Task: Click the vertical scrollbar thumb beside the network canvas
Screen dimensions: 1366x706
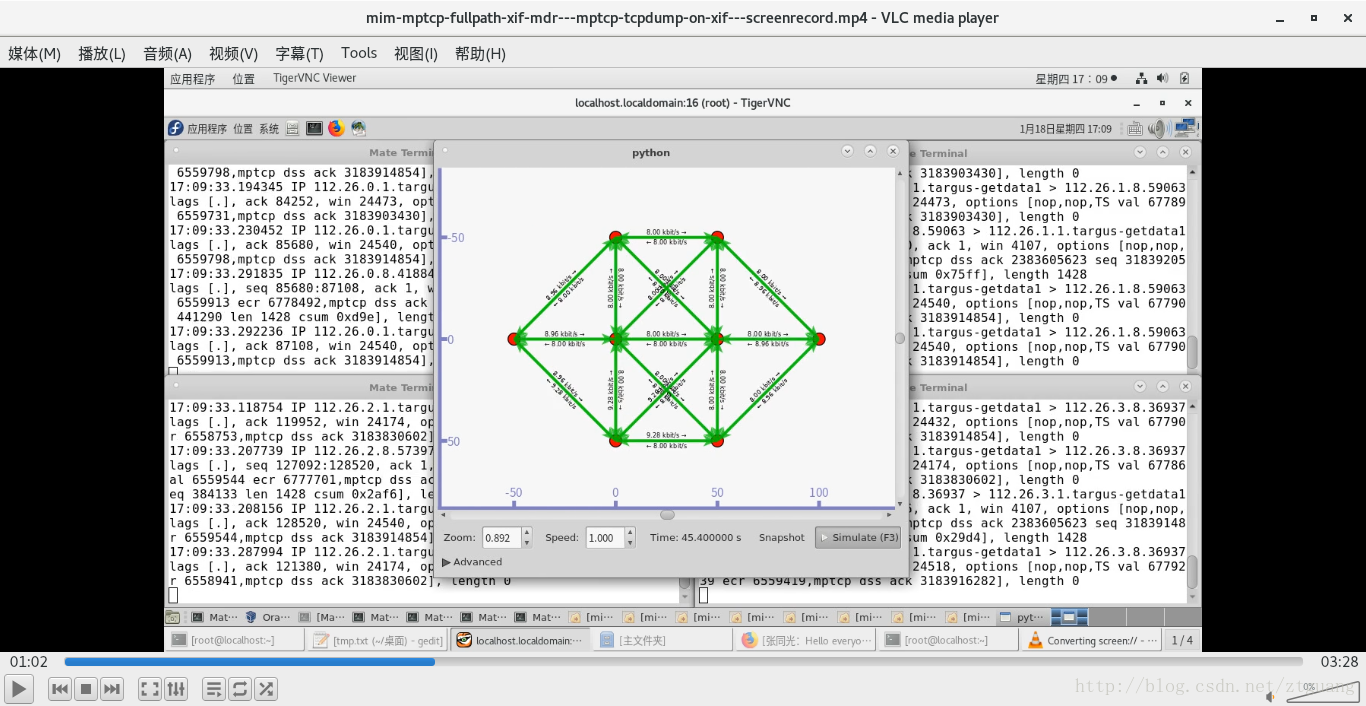Action: 900,338
